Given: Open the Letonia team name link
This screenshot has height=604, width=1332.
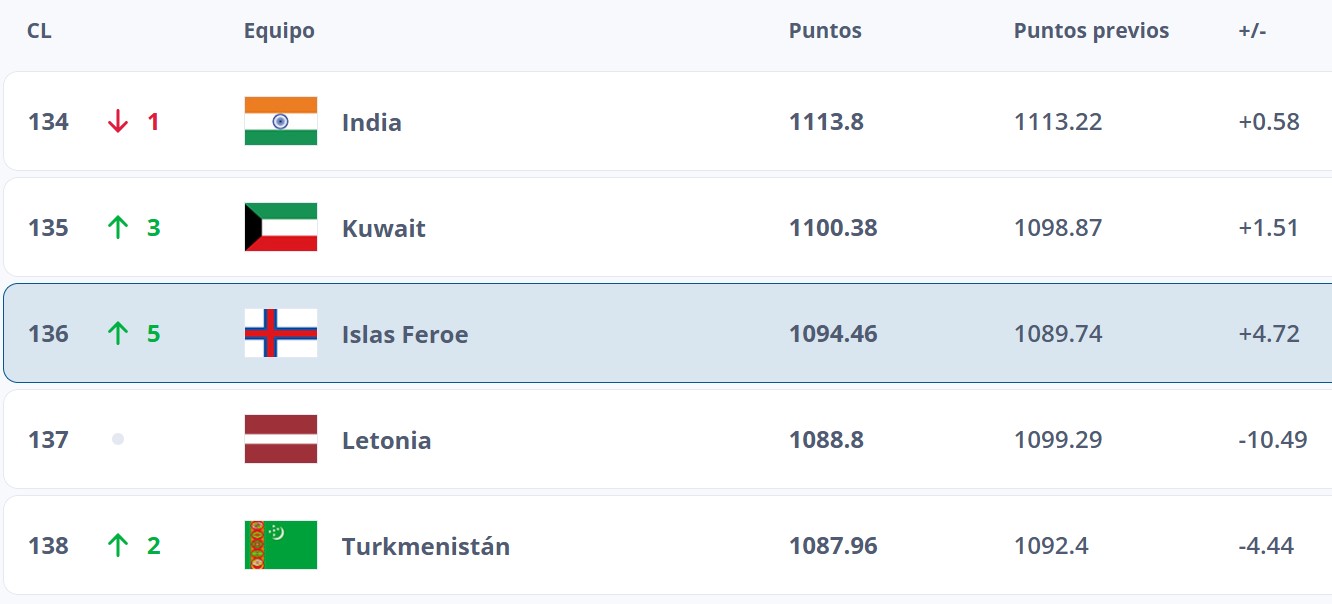Looking at the screenshot, I should (387, 441).
